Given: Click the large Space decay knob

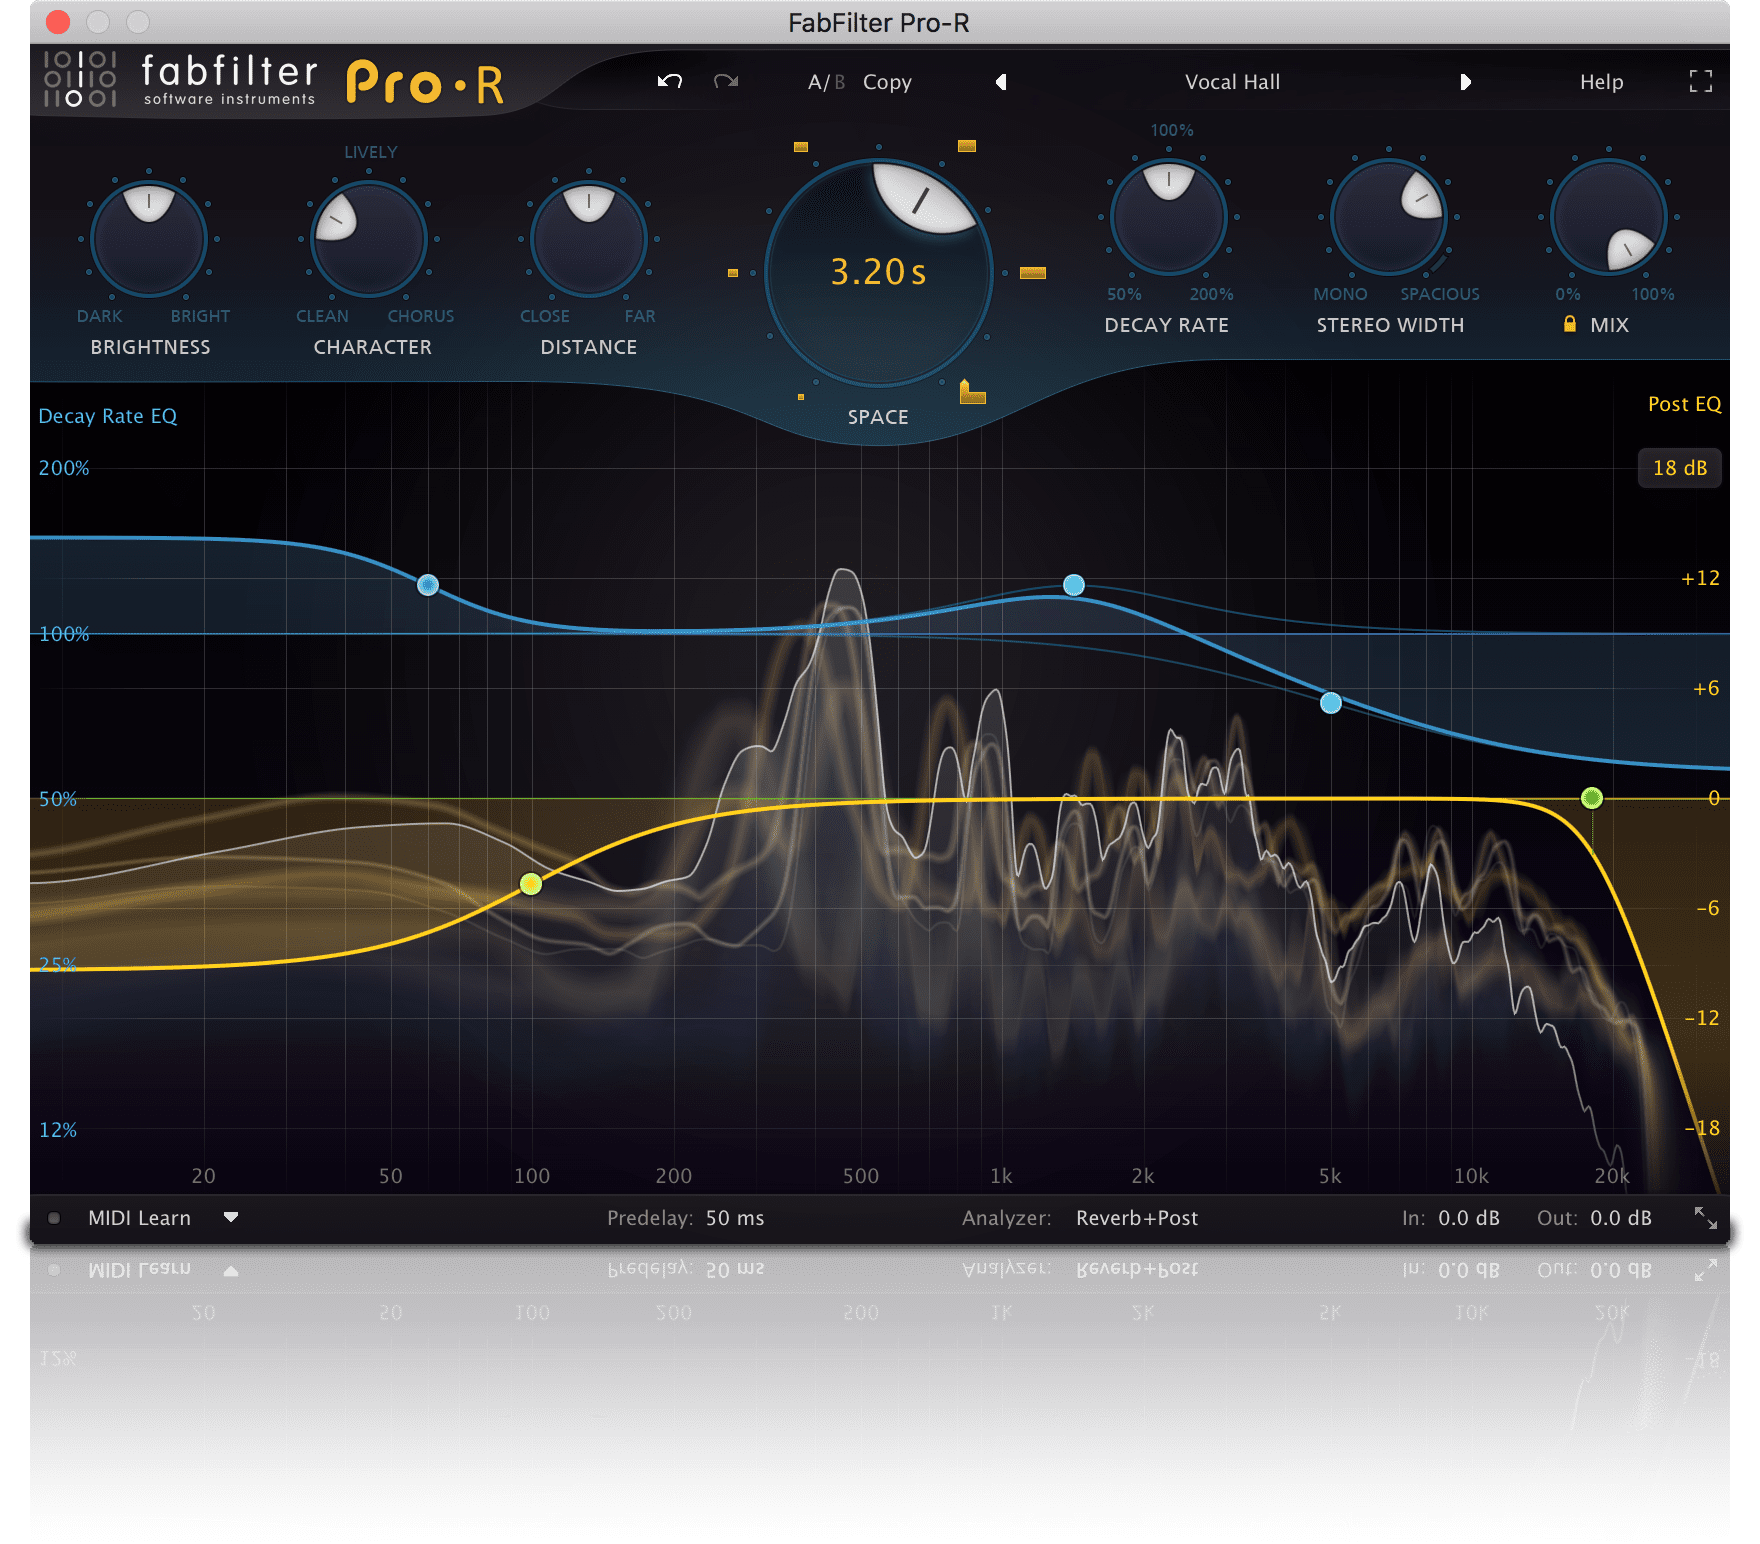Looking at the screenshot, I should (x=878, y=273).
